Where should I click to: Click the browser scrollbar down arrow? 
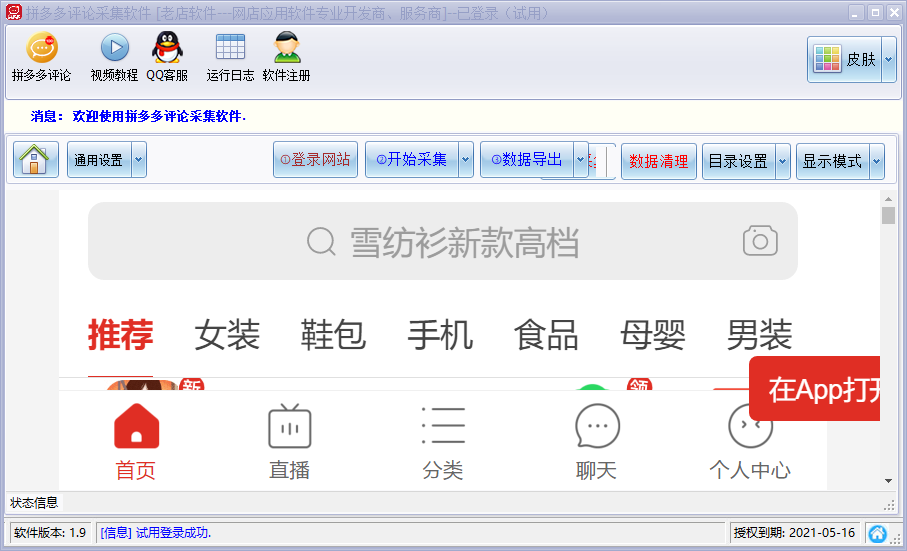pos(888,481)
